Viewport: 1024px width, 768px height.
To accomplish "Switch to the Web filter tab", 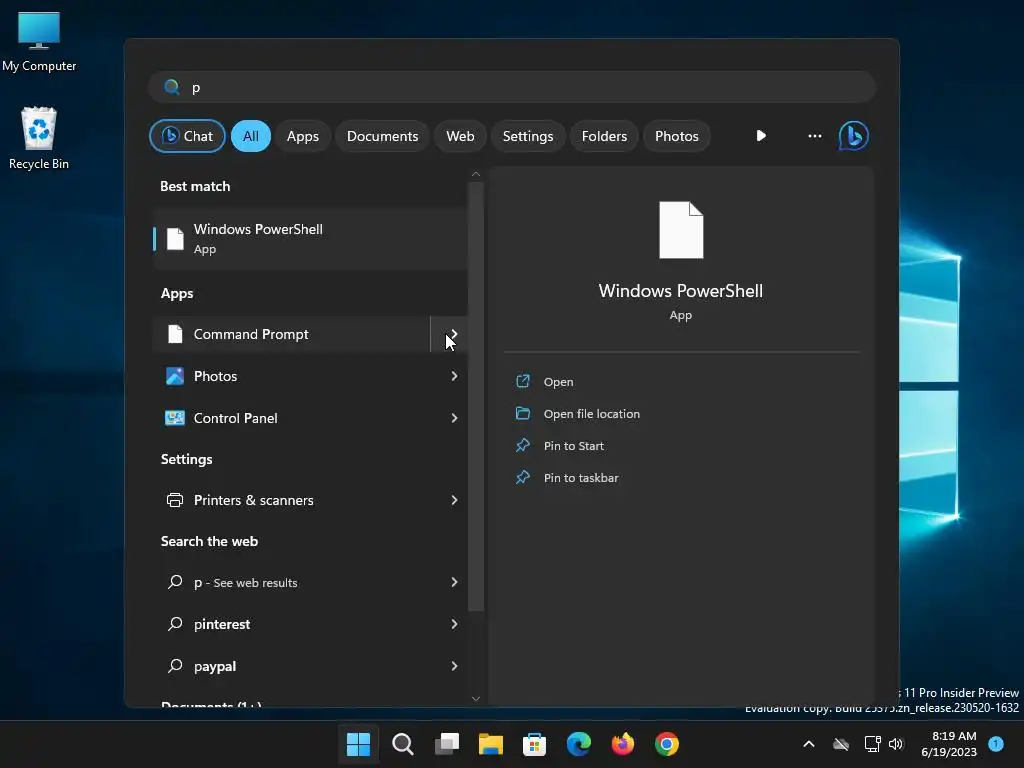I will tap(460, 136).
